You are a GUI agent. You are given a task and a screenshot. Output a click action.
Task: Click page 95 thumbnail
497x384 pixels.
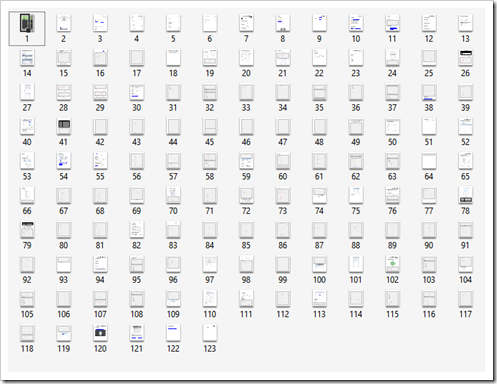(x=137, y=264)
